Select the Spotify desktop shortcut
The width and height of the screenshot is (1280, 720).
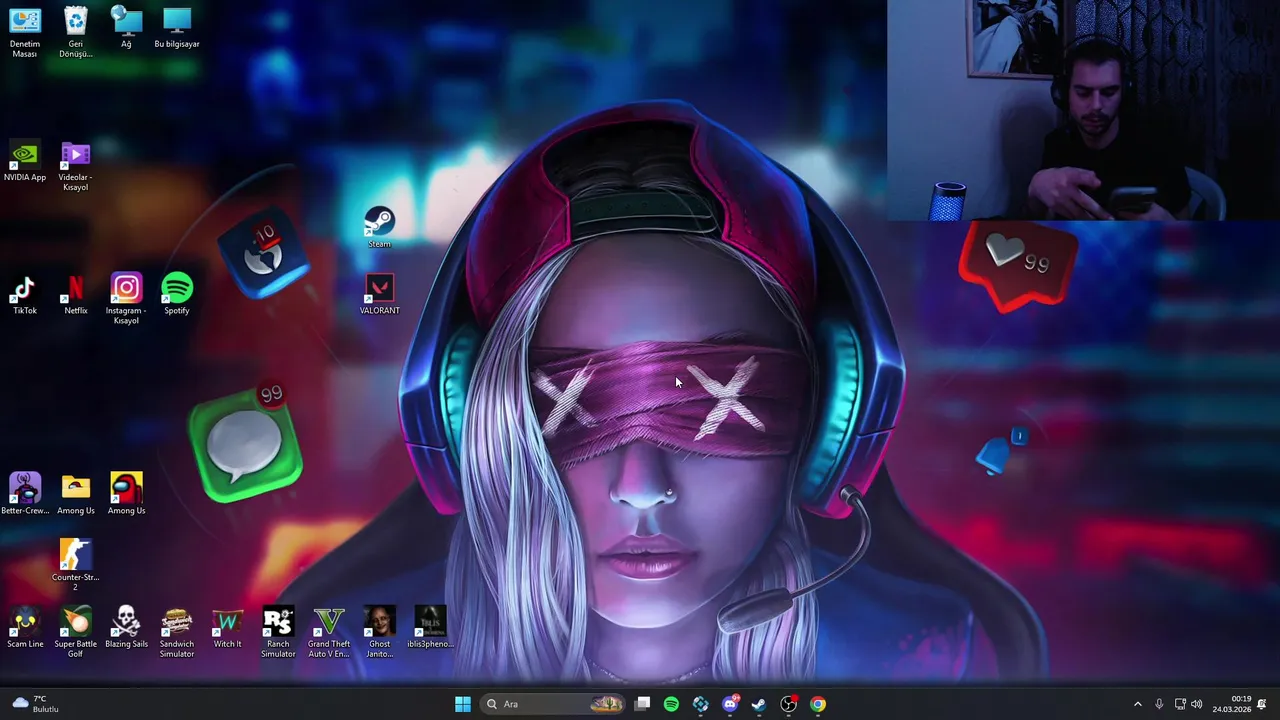click(177, 295)
